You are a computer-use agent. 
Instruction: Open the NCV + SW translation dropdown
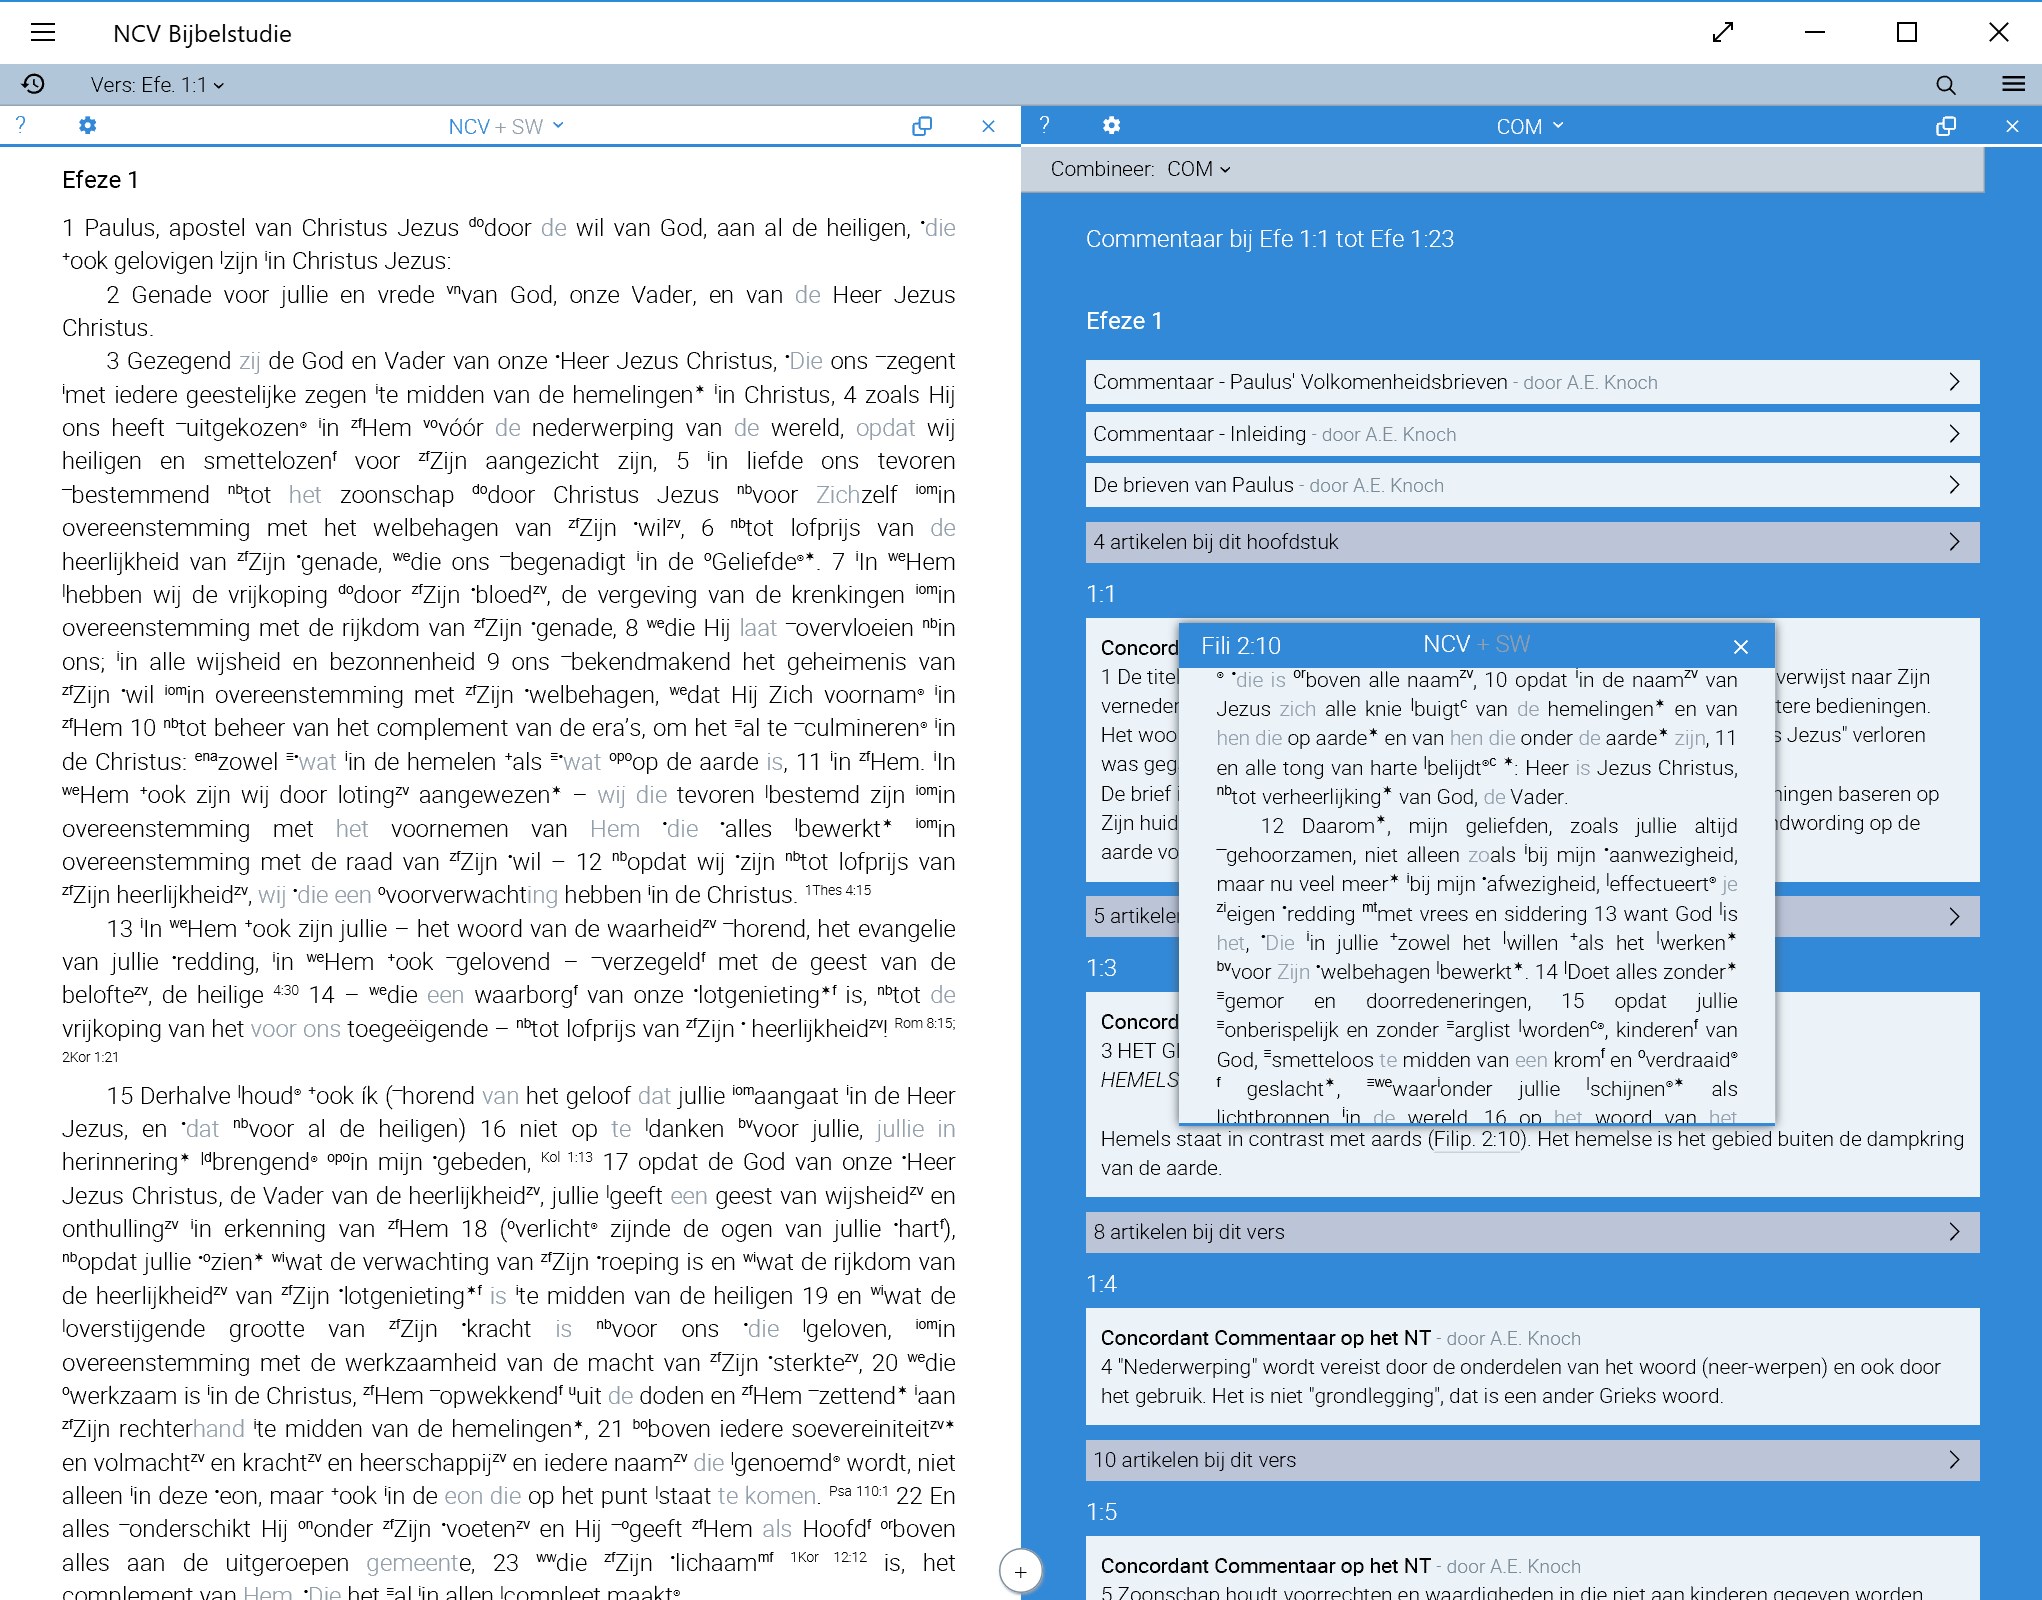(x=505, y=126)
